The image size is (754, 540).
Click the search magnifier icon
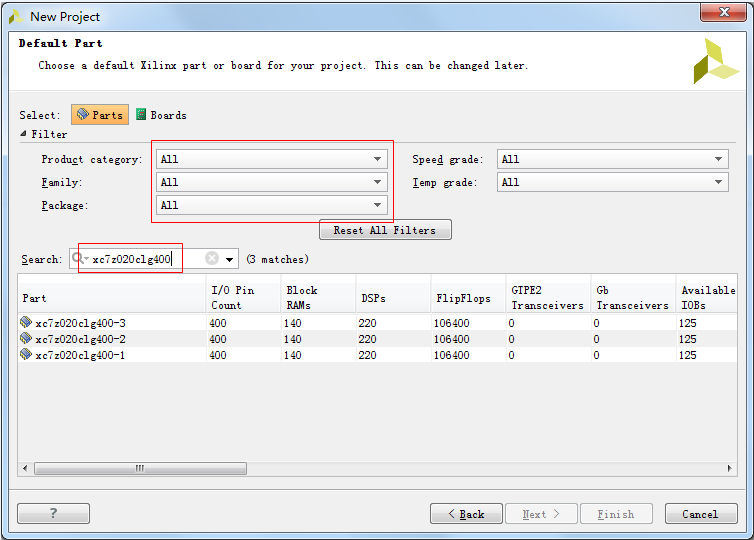(x=78, y=259)
